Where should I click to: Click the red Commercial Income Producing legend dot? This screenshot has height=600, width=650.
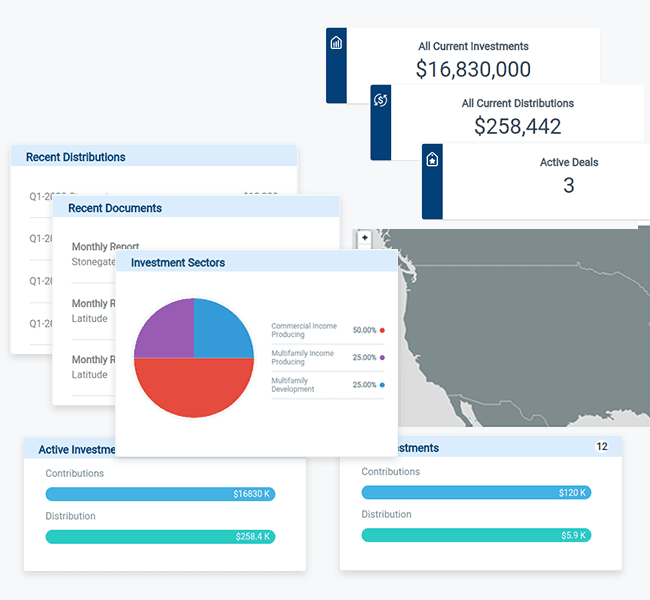[382, 330]
